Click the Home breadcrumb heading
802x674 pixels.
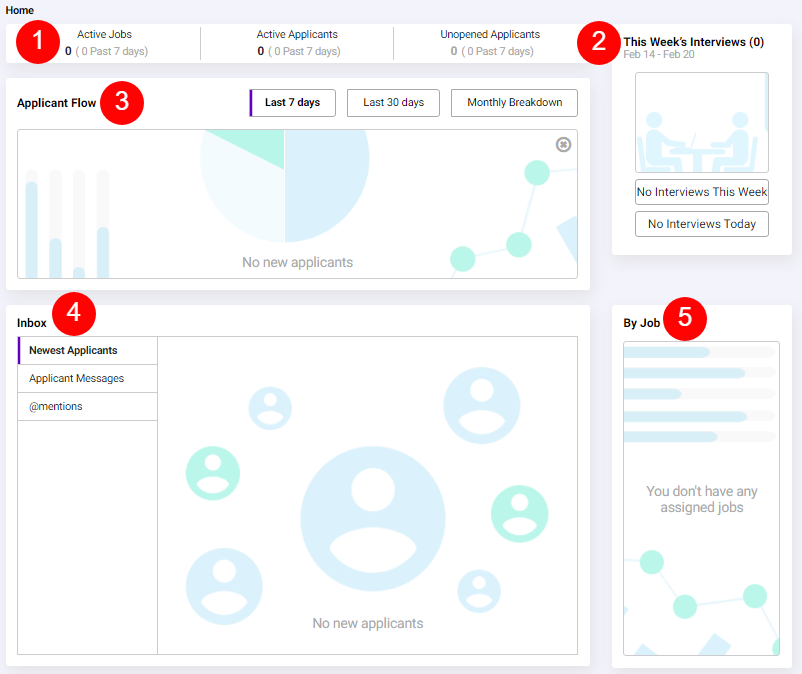point(19,10)
